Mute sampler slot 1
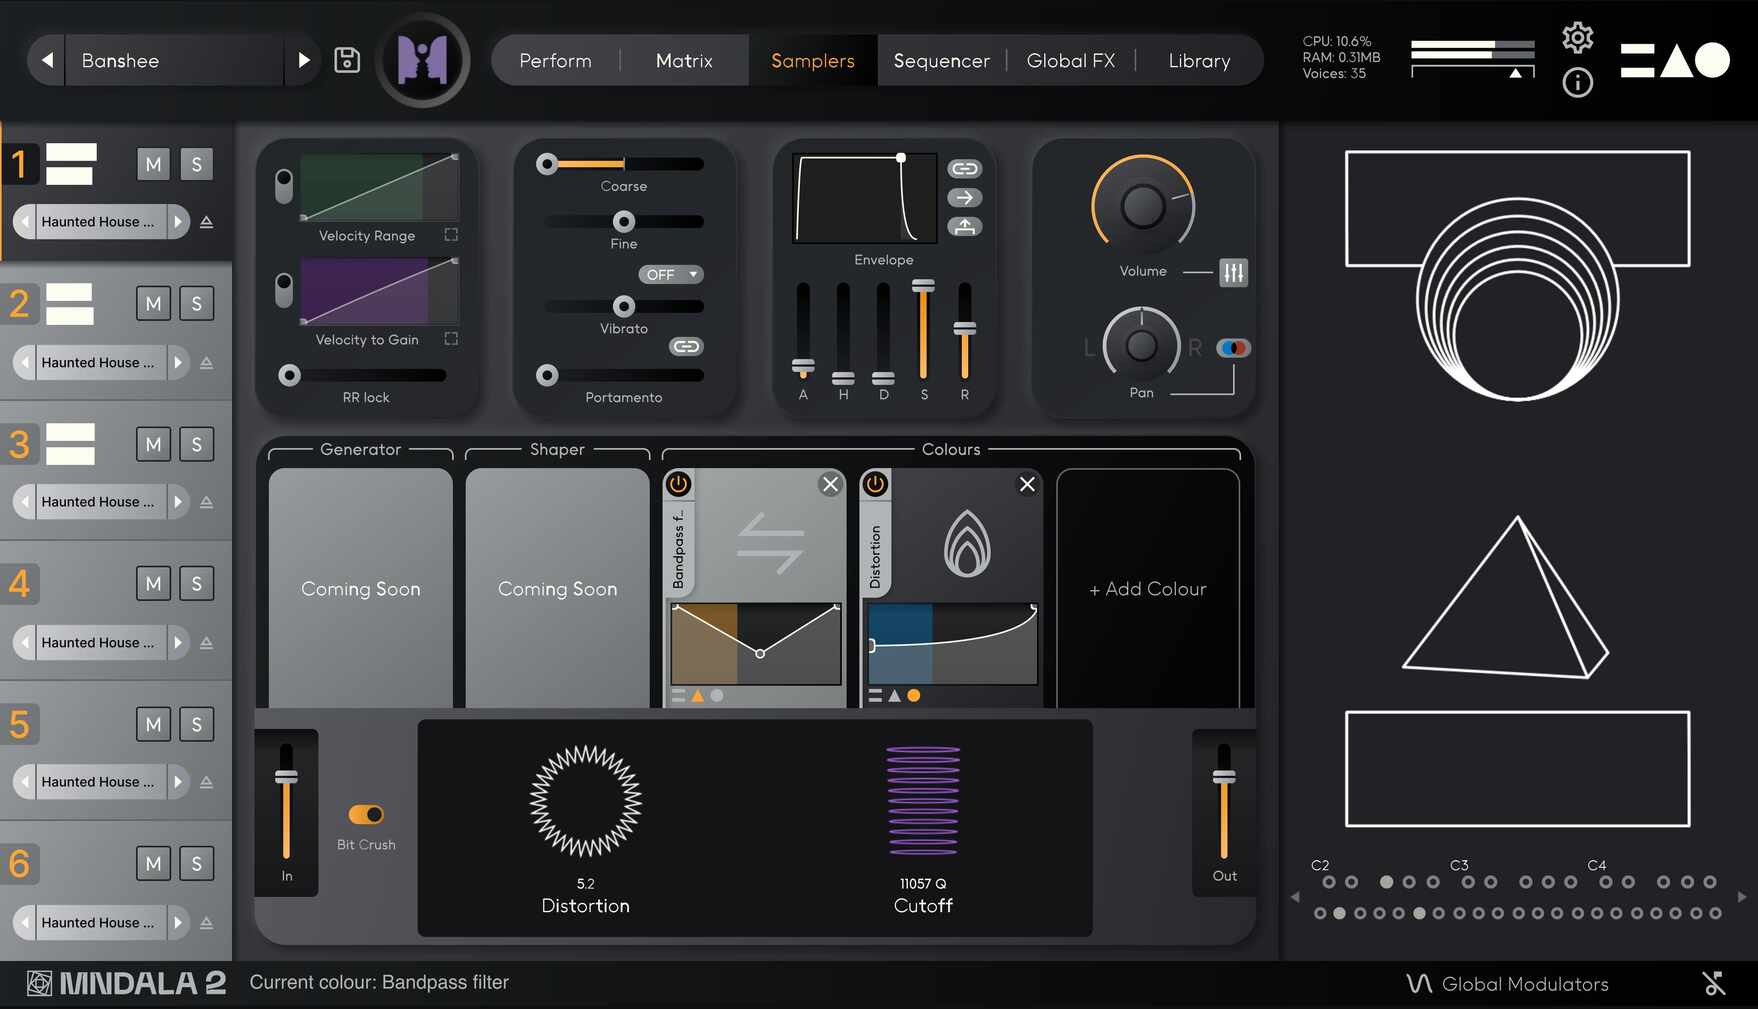 153,163
